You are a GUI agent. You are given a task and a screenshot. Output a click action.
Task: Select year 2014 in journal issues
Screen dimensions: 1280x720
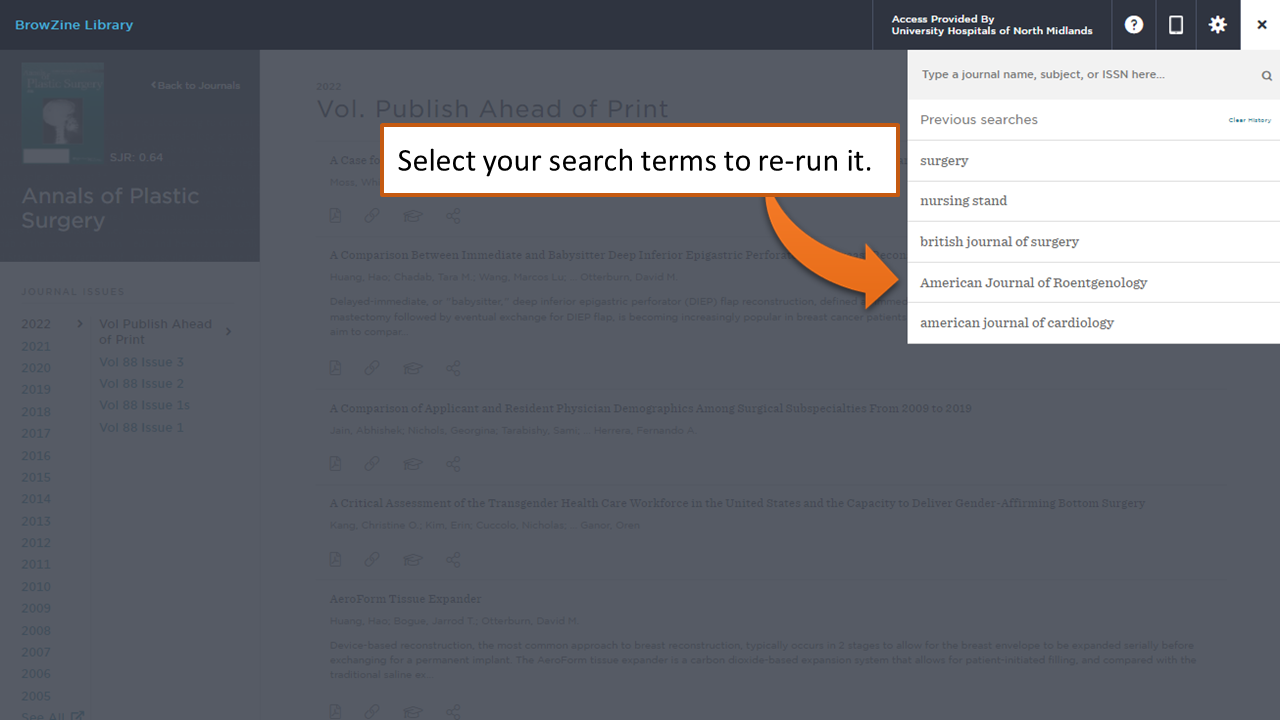tap(36, 499)
